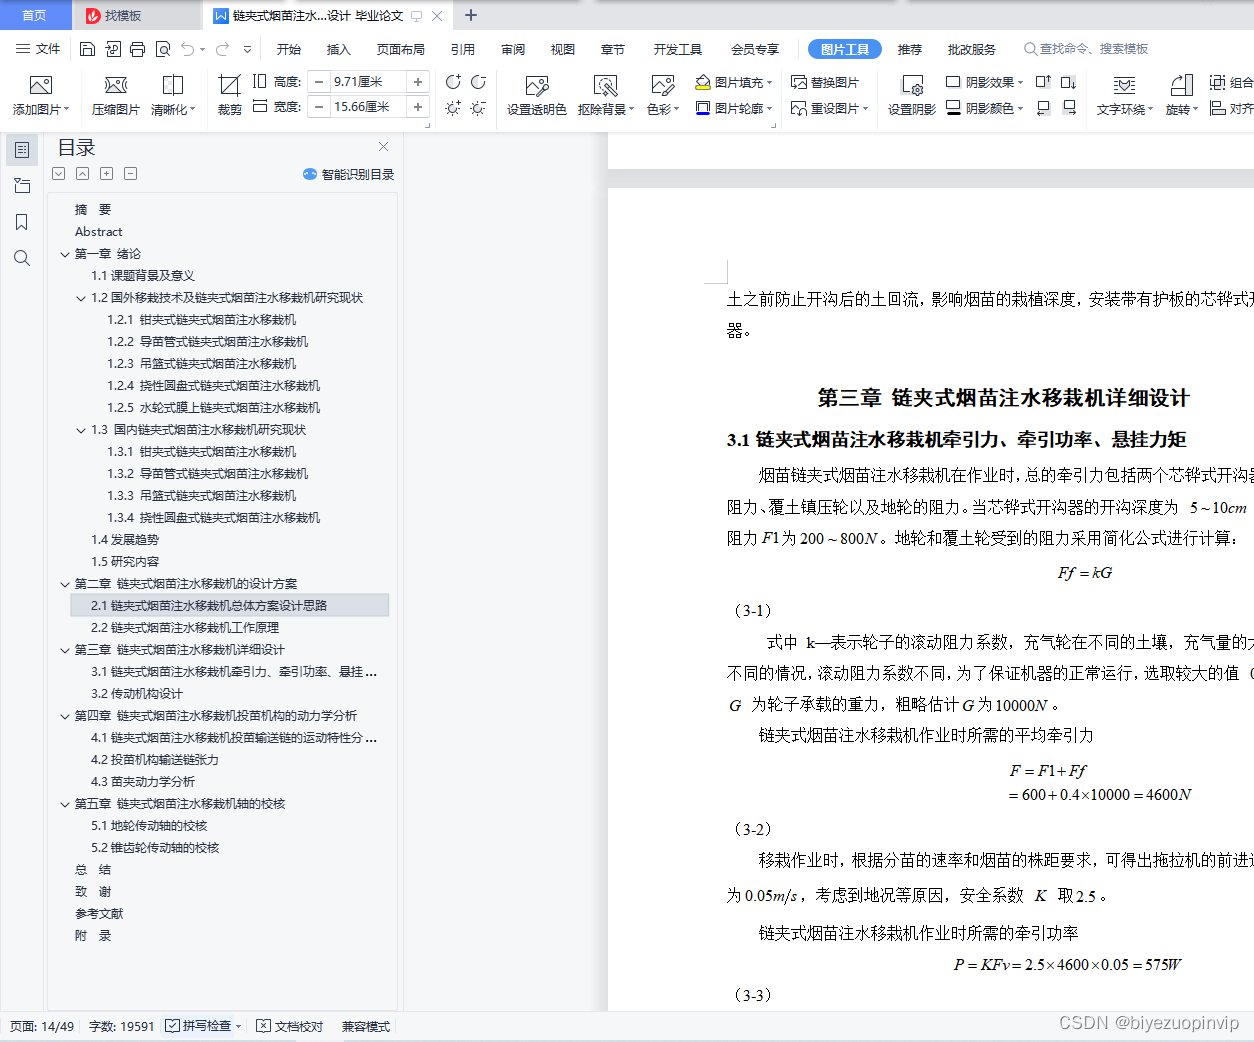Click the search icon in left sidebar
This screenshot has width=1254, height=1042.
pyautogui.click(x=22, y=257)
